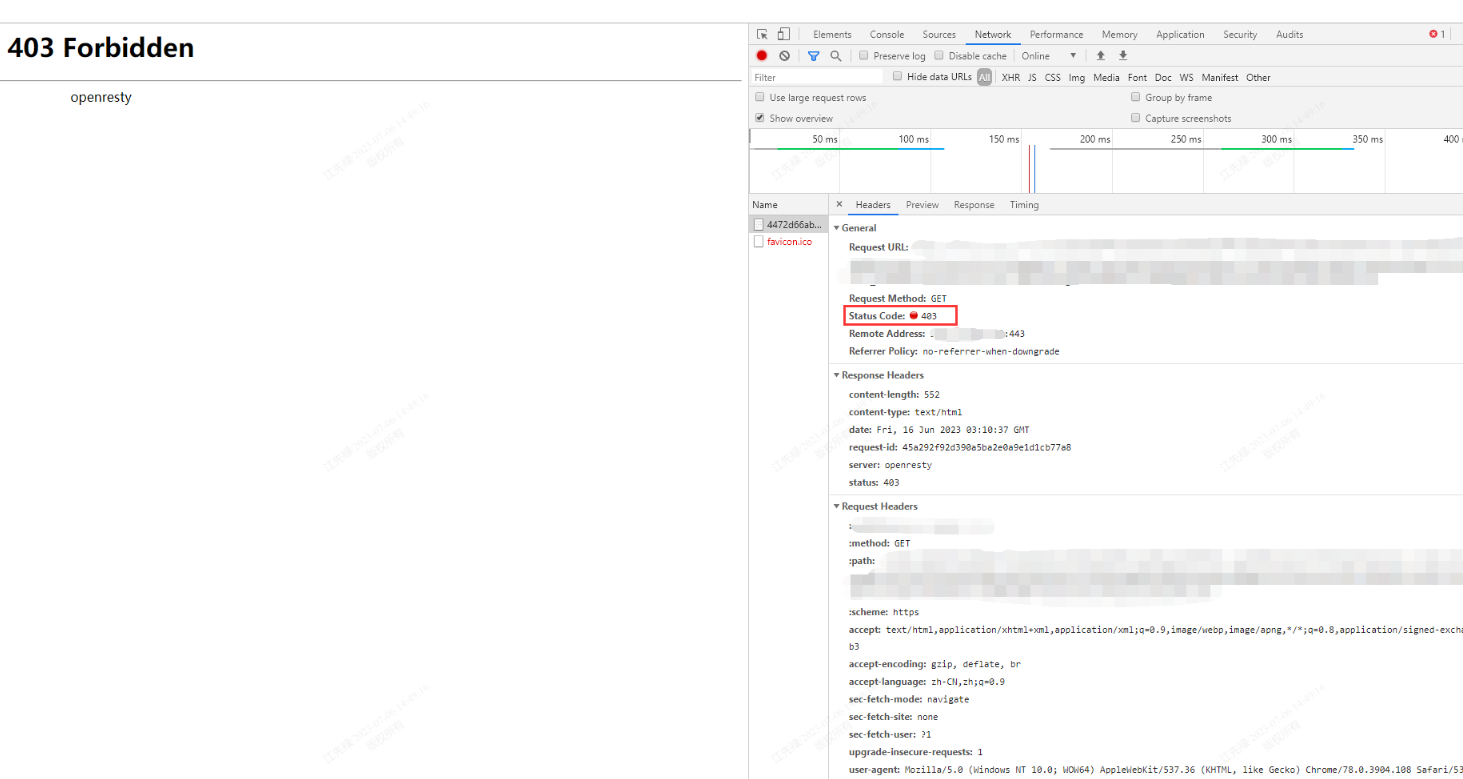Viewport: 1463px width, 779px height.
Task: Close the request details pane
Action: [x=839, y=204]
